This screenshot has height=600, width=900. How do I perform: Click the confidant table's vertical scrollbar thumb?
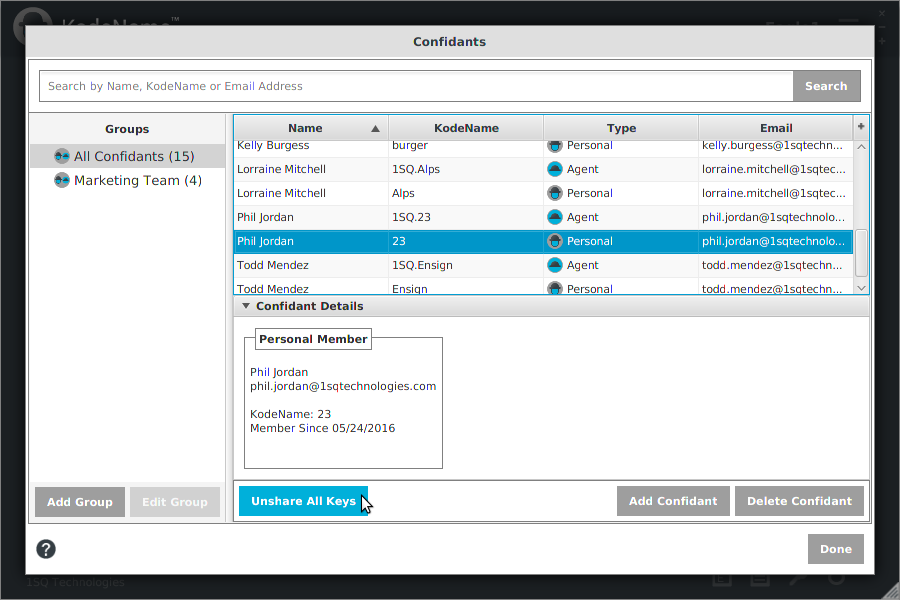(862, 253)
